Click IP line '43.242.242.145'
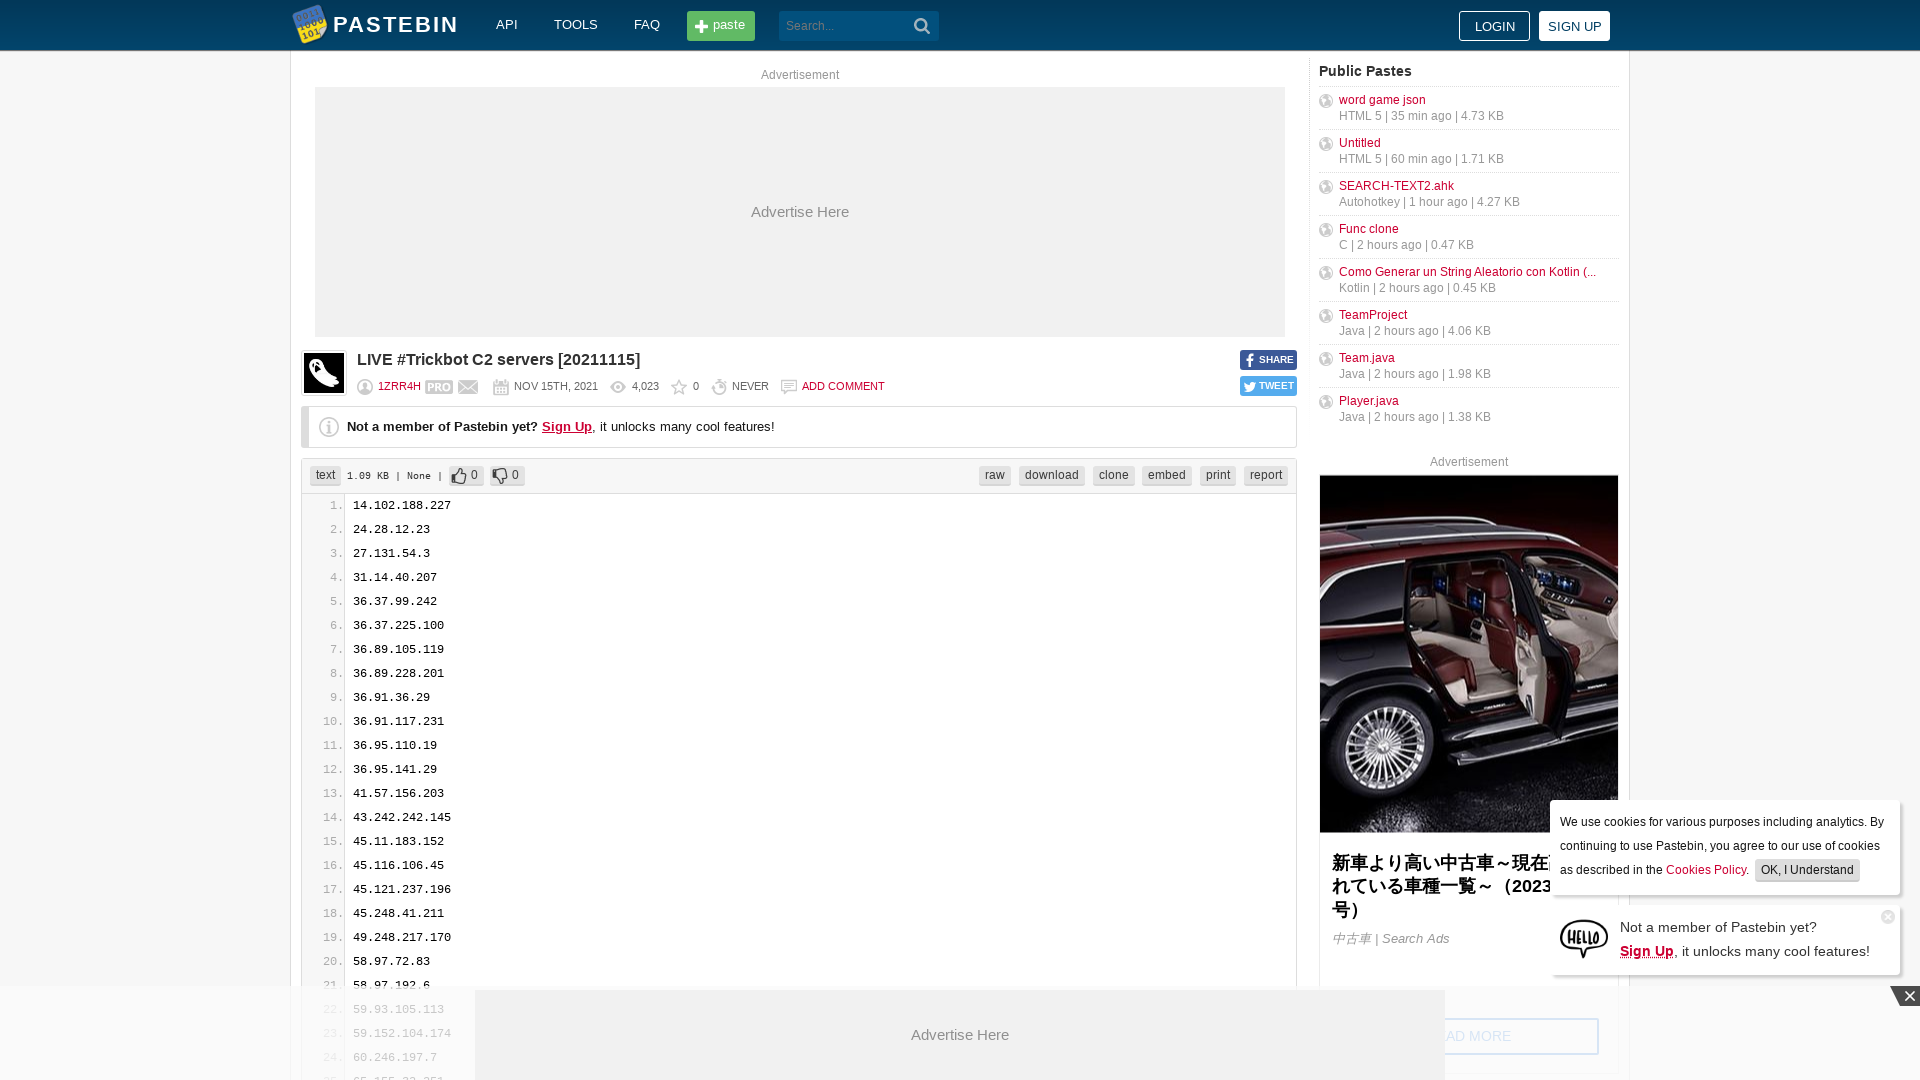Viewport: 1920px width, 1080px height. coord(402,818)
